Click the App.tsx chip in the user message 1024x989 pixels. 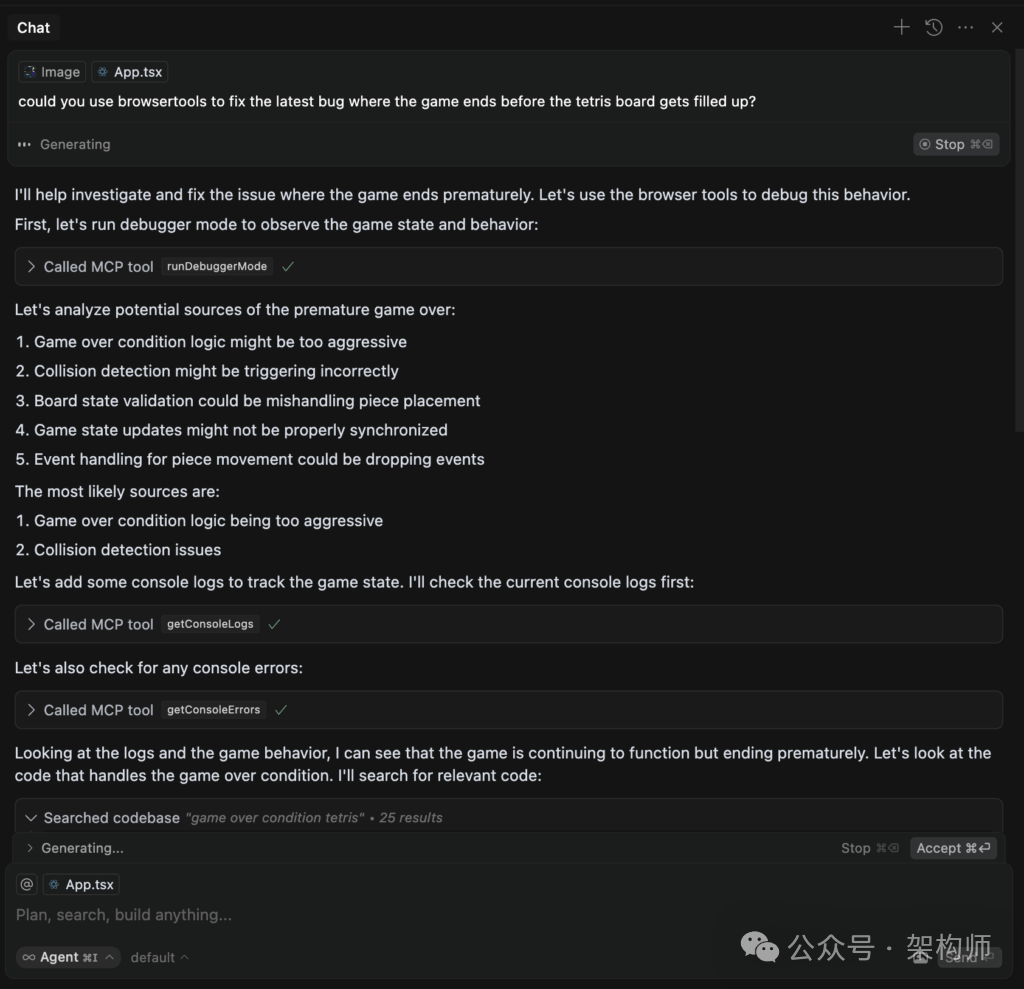(x=129, y=72)
